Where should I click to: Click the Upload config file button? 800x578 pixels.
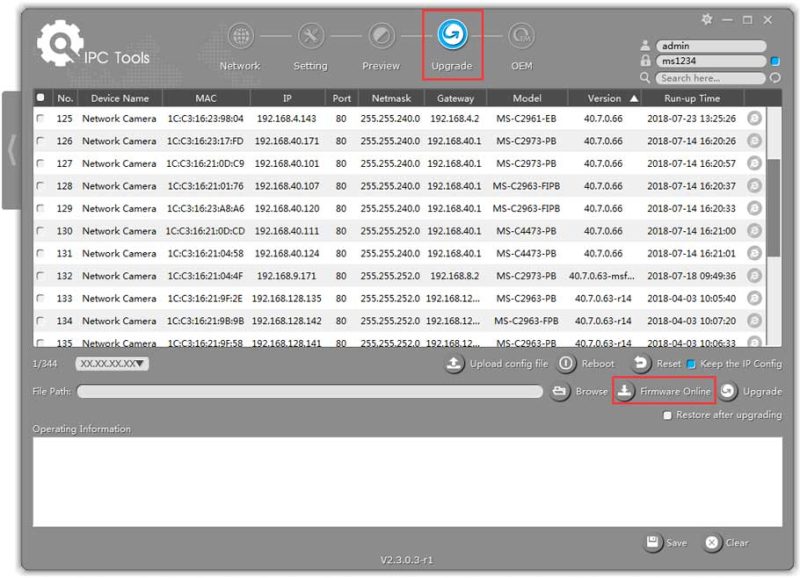[x=453, y=364]
